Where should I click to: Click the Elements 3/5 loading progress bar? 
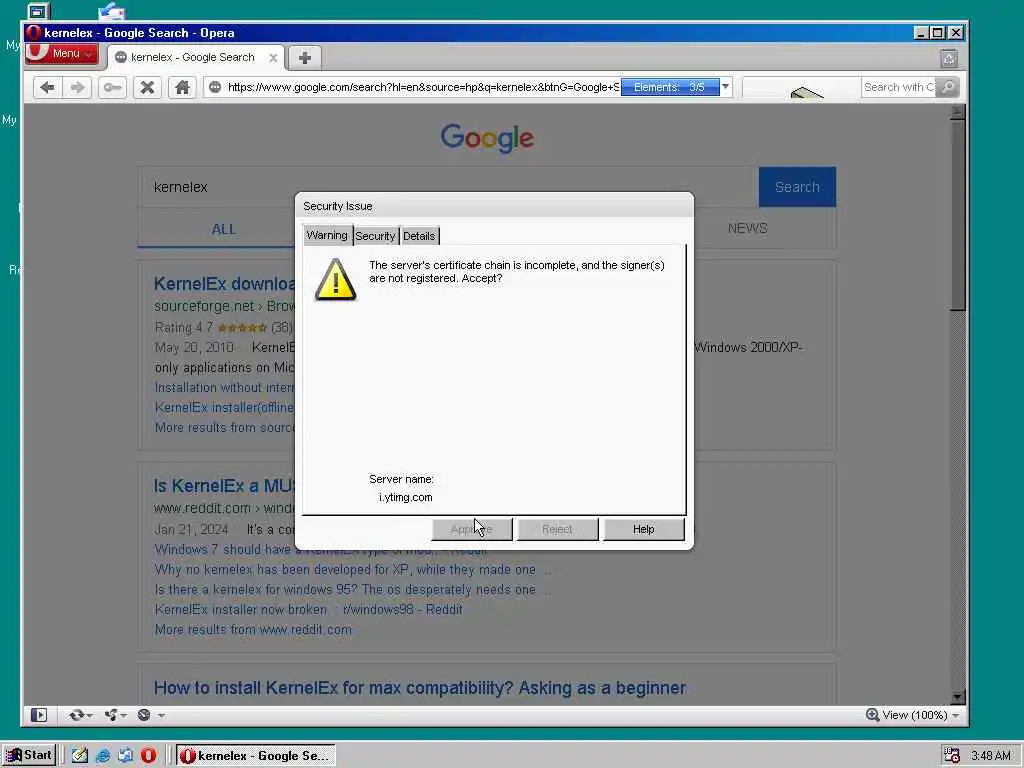pos(670,87)
